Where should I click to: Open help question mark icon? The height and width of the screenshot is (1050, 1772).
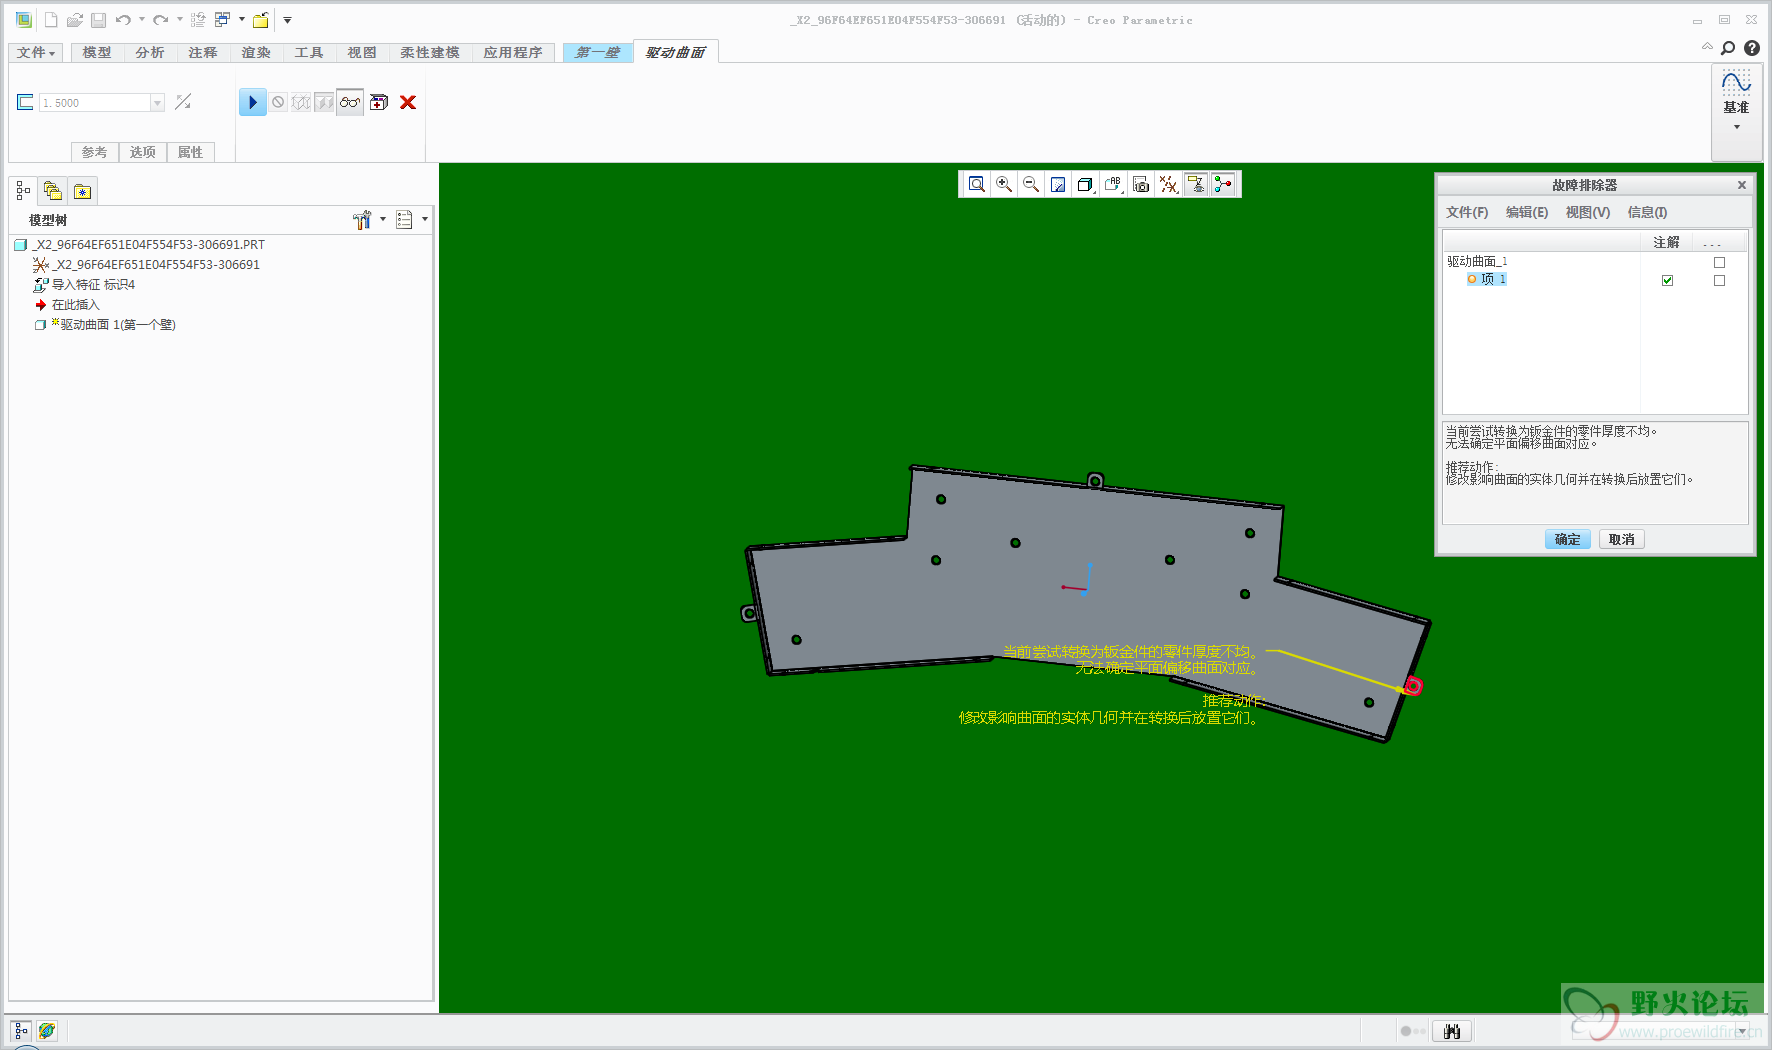click(1752, 48)
